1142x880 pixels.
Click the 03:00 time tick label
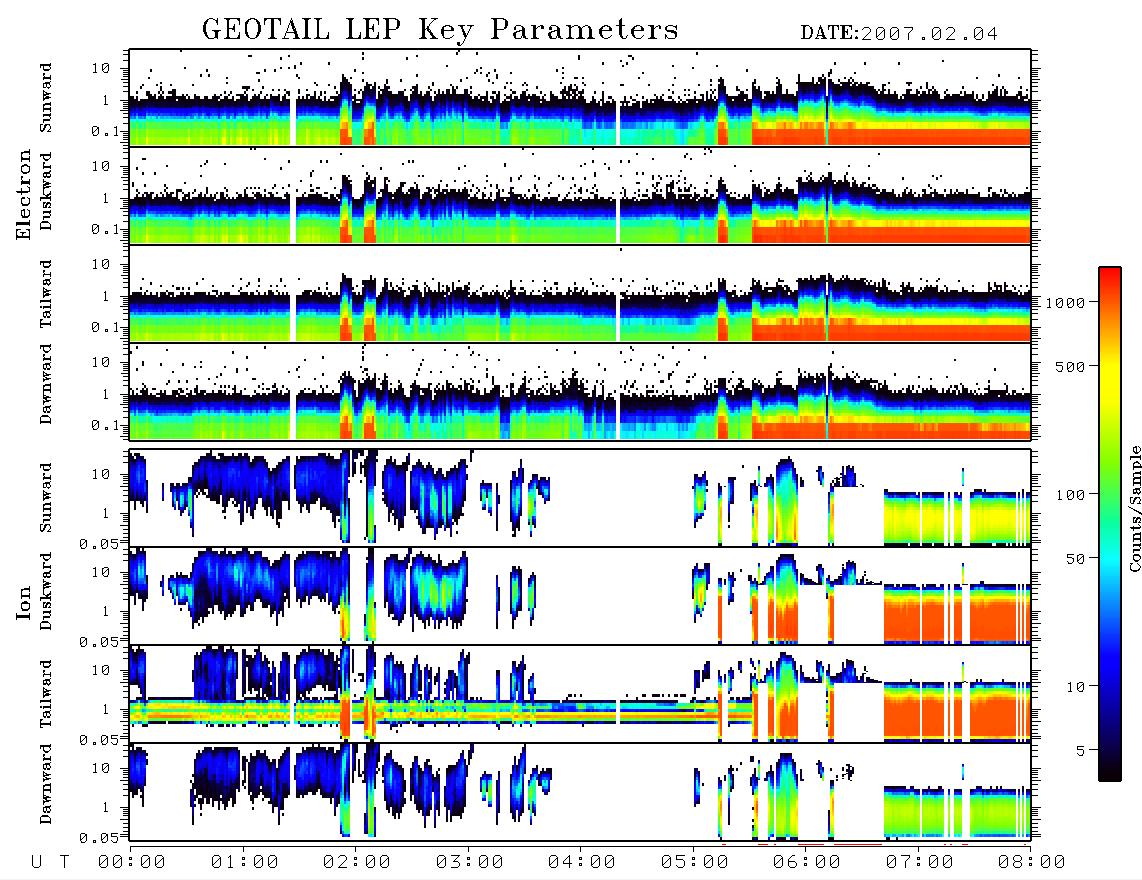click(469, 863)
